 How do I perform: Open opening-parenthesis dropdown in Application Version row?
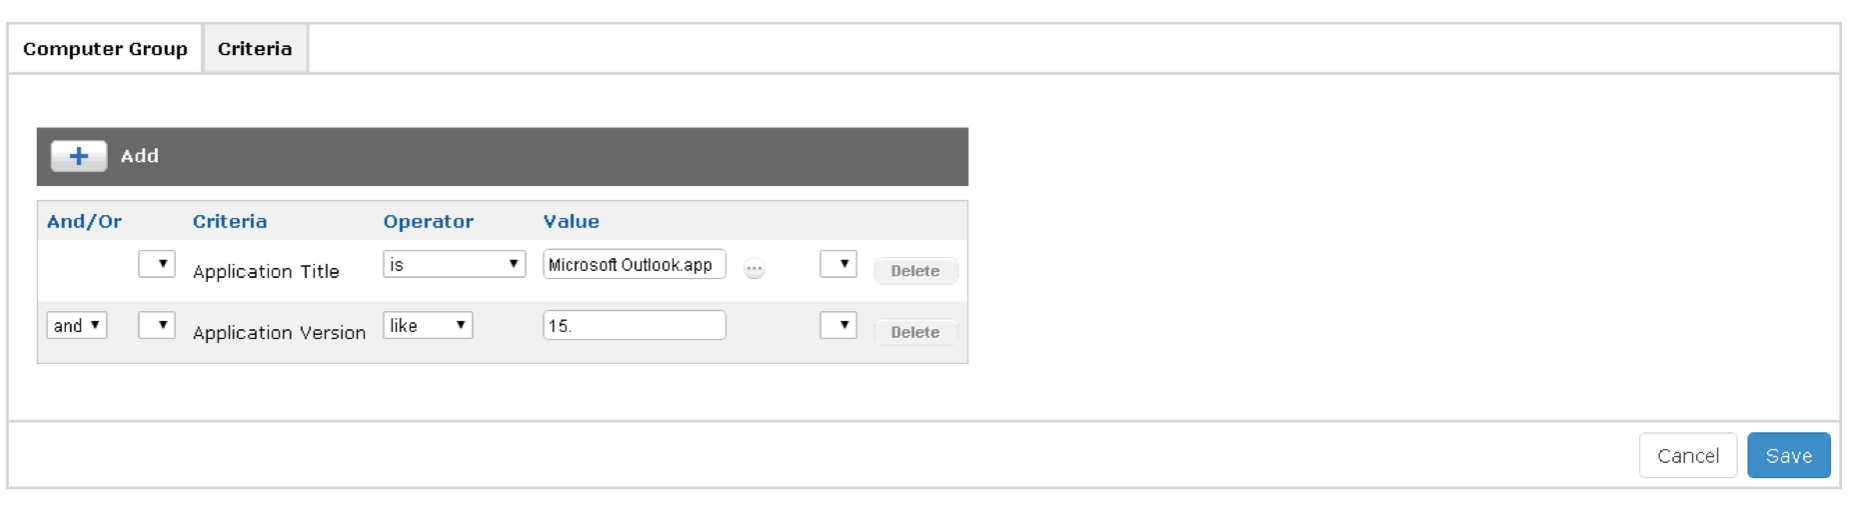[157, 325]
